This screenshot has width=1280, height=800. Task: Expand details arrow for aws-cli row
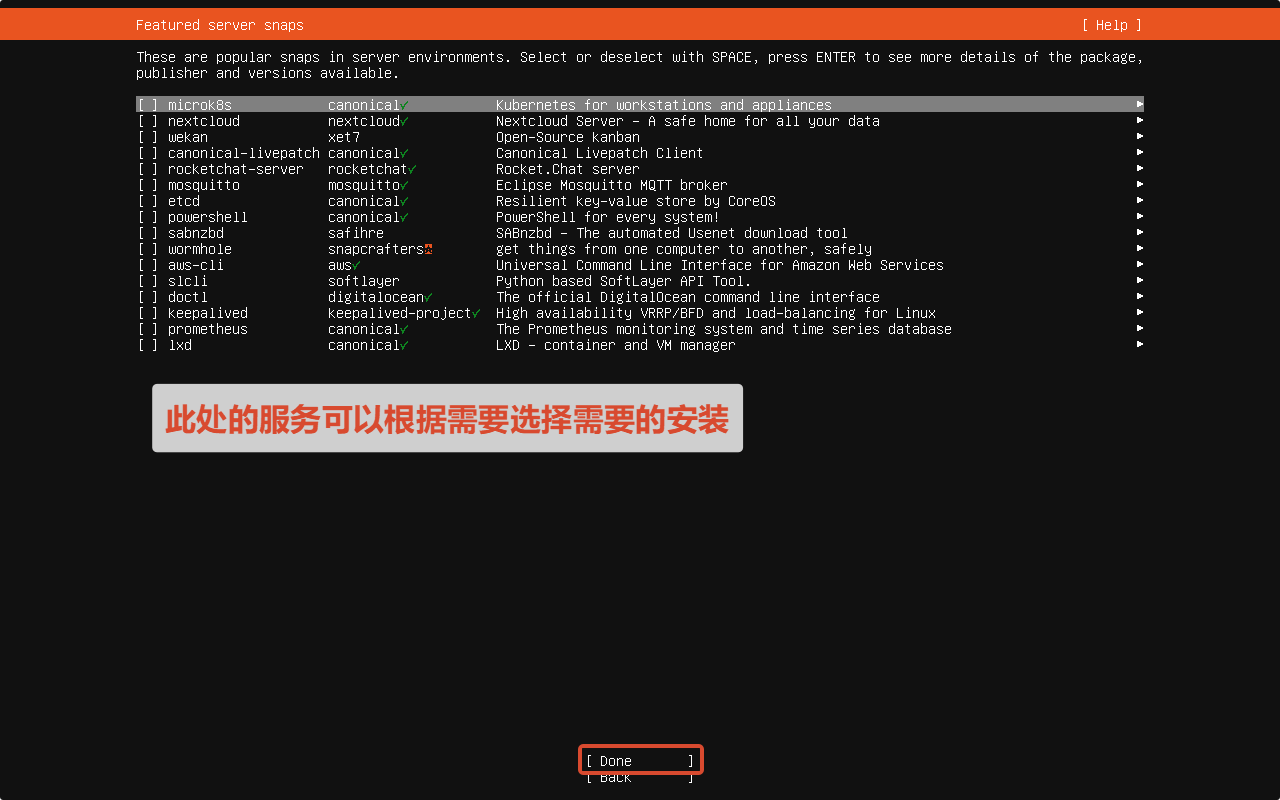1140,264
